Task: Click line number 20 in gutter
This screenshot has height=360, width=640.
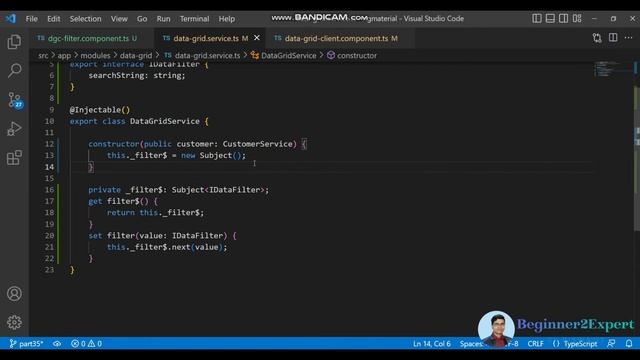Action: 49,236
